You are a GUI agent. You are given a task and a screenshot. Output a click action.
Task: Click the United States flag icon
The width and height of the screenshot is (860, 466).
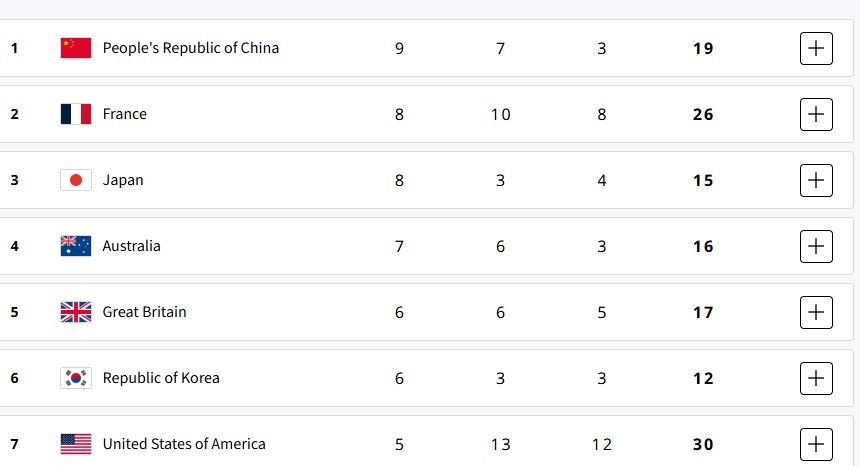click(x=76, y=444)
